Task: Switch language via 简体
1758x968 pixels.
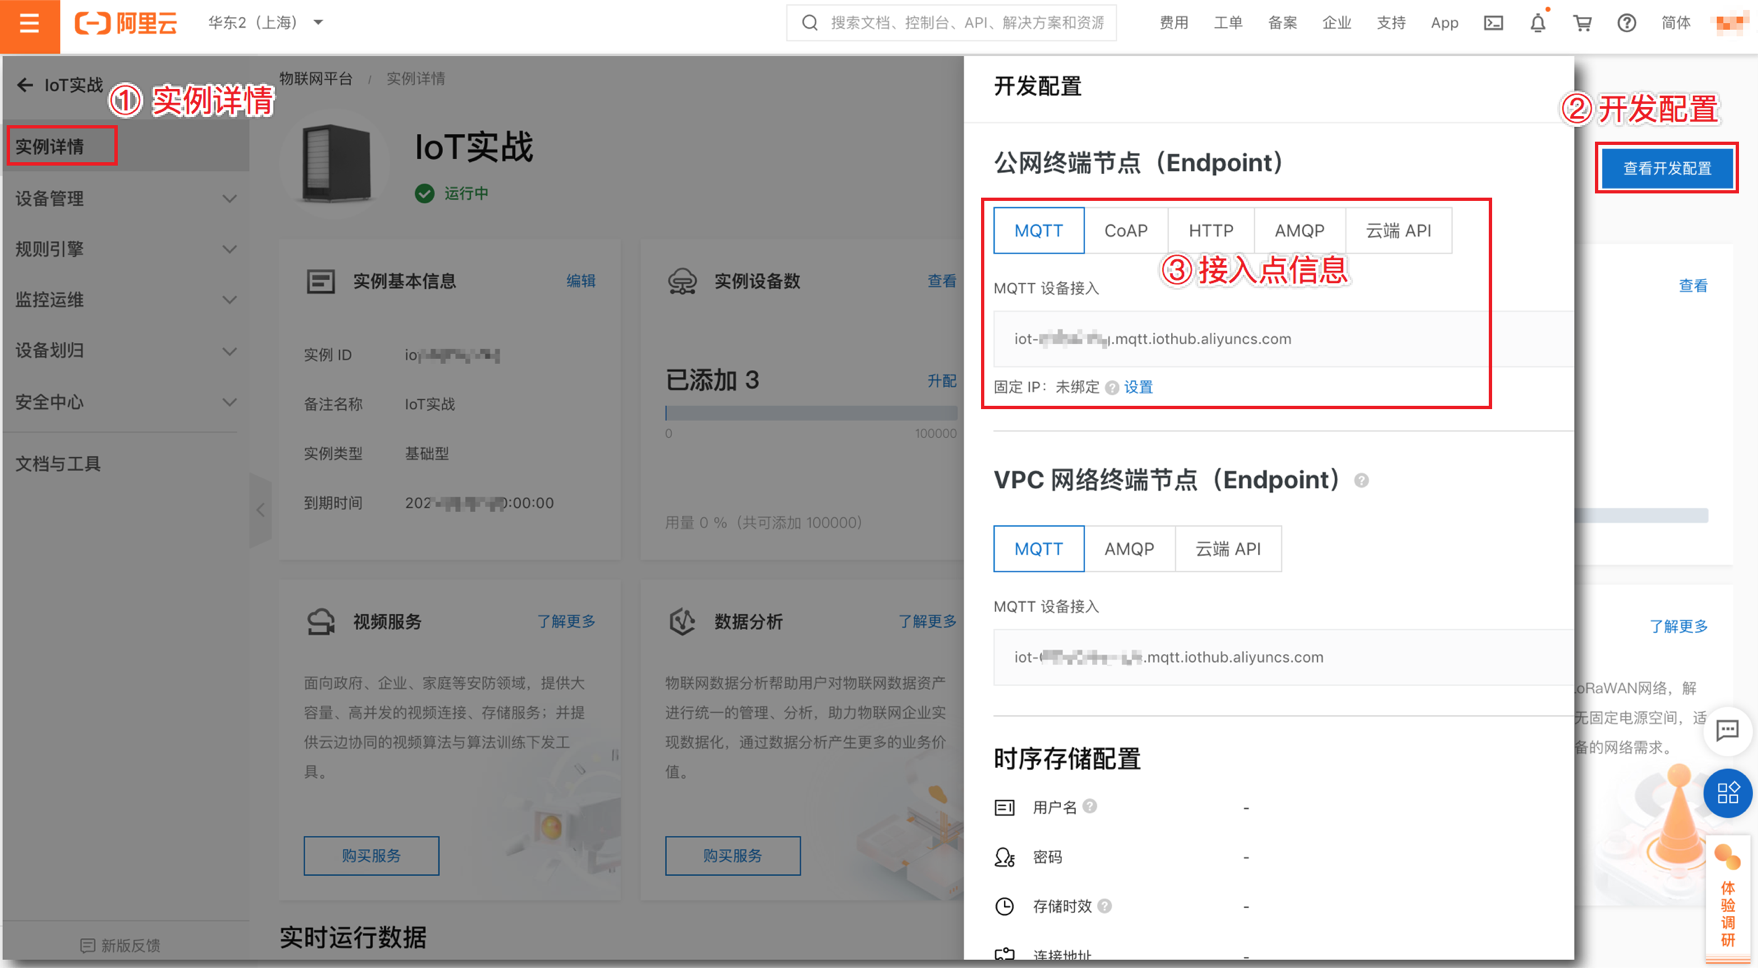Action: [x=1676, y=22]
